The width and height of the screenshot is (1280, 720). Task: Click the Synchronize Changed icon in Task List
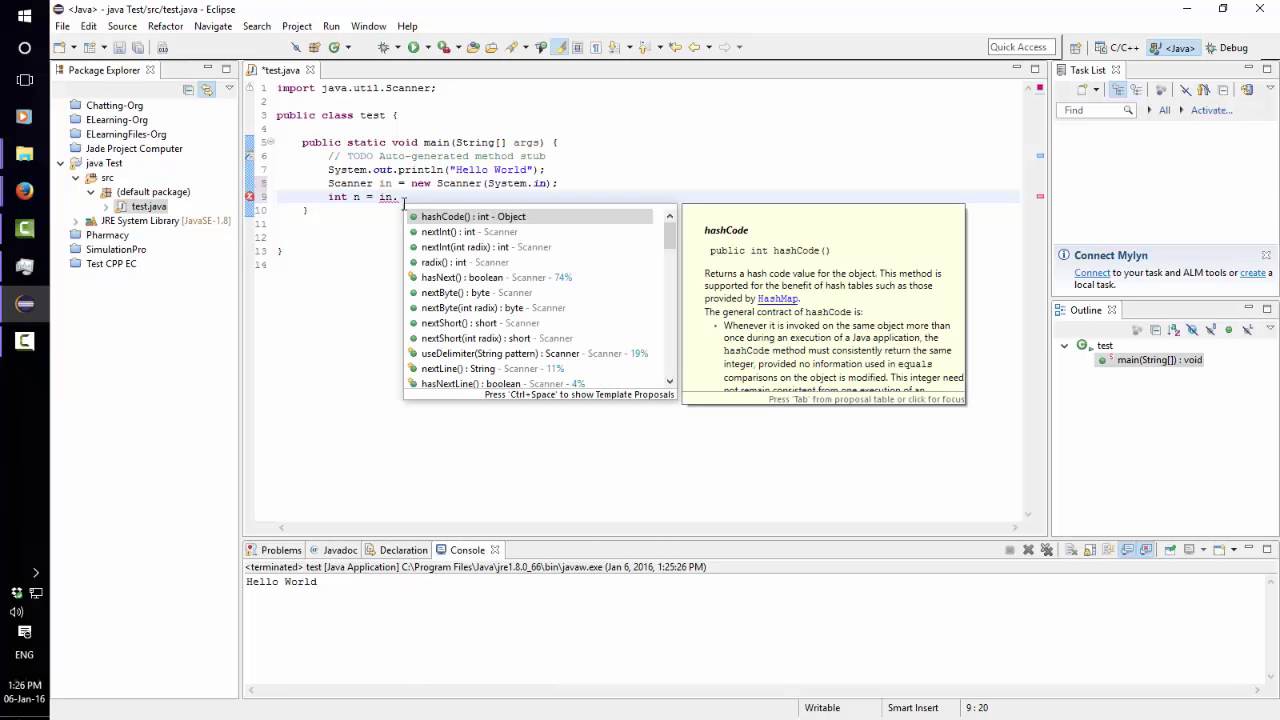point(1246,89)
